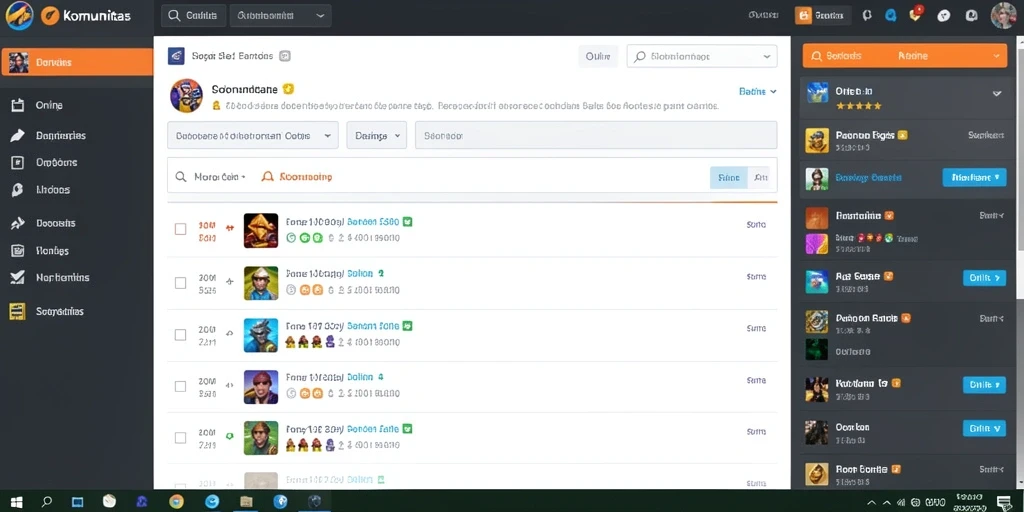
Task: Select the highlighted orange item atop the sidebar
Action: [77, 62]
